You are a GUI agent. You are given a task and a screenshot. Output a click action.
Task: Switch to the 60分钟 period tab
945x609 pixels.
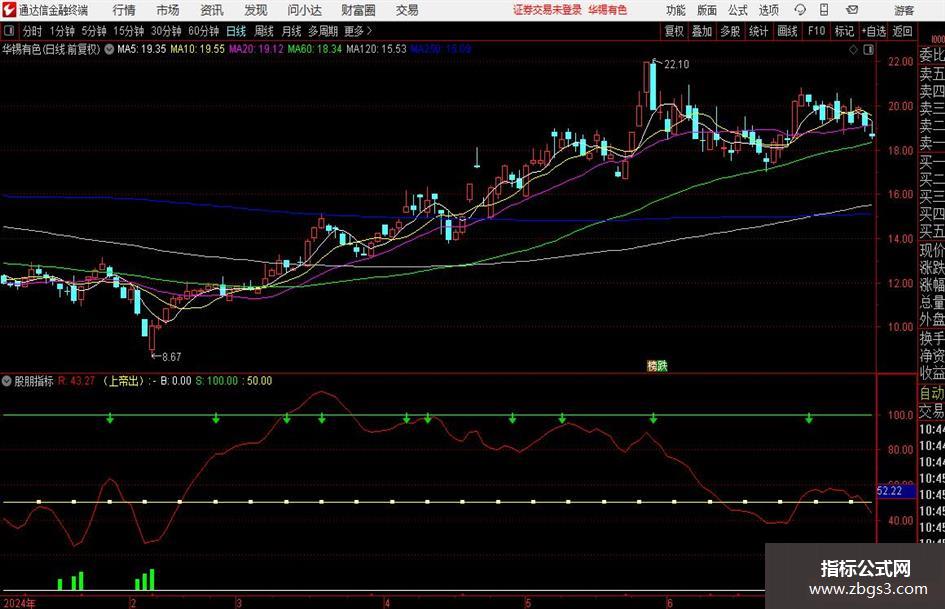tap(204, 31)
